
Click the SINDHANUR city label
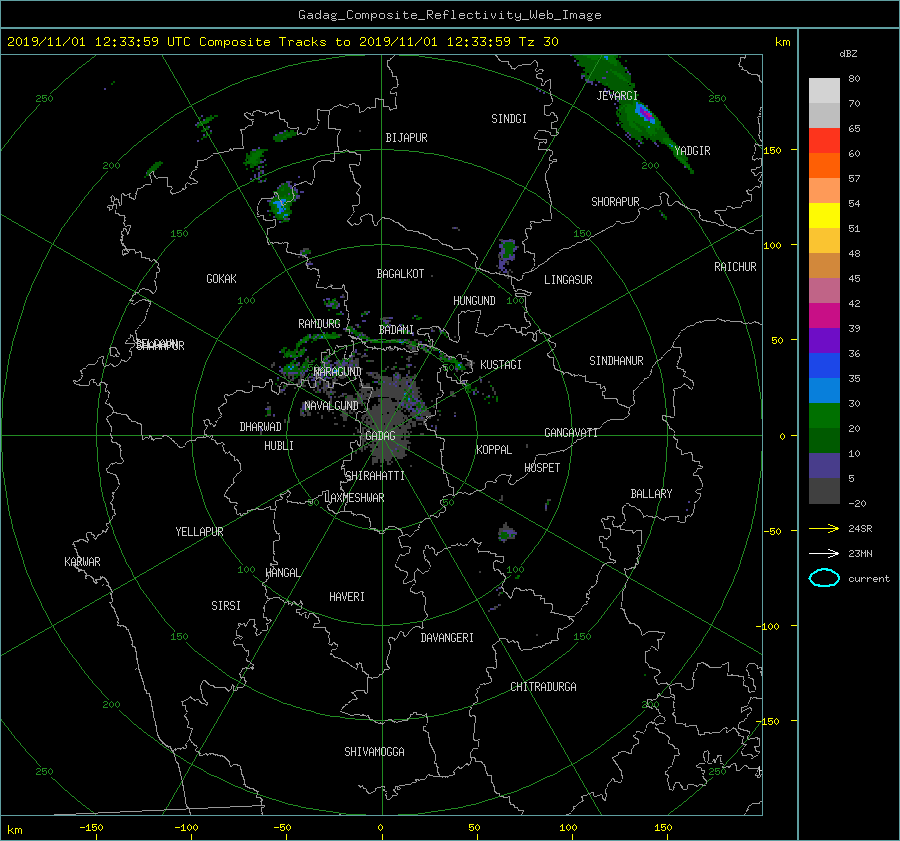click(616, 361)
